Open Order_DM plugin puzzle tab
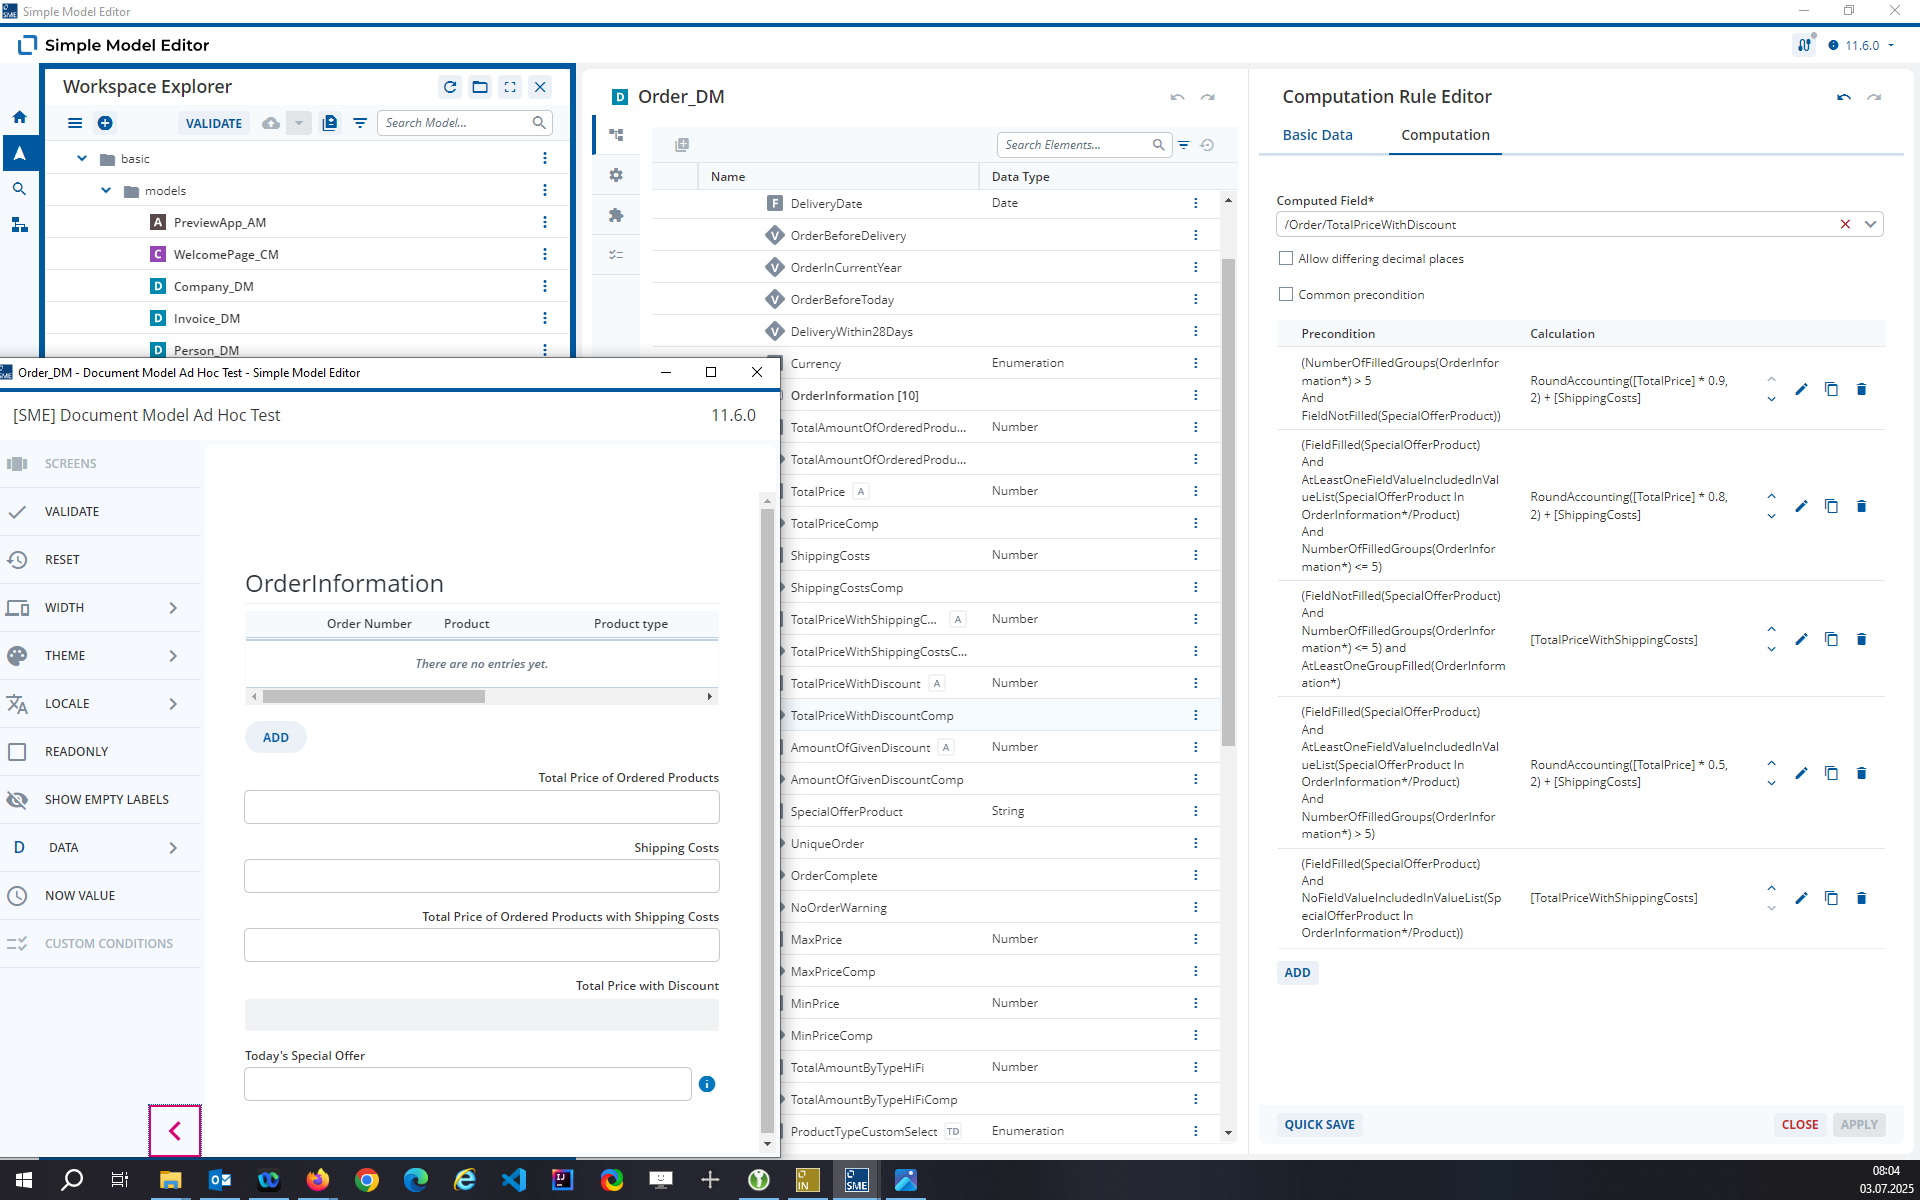 click(616, 215)
